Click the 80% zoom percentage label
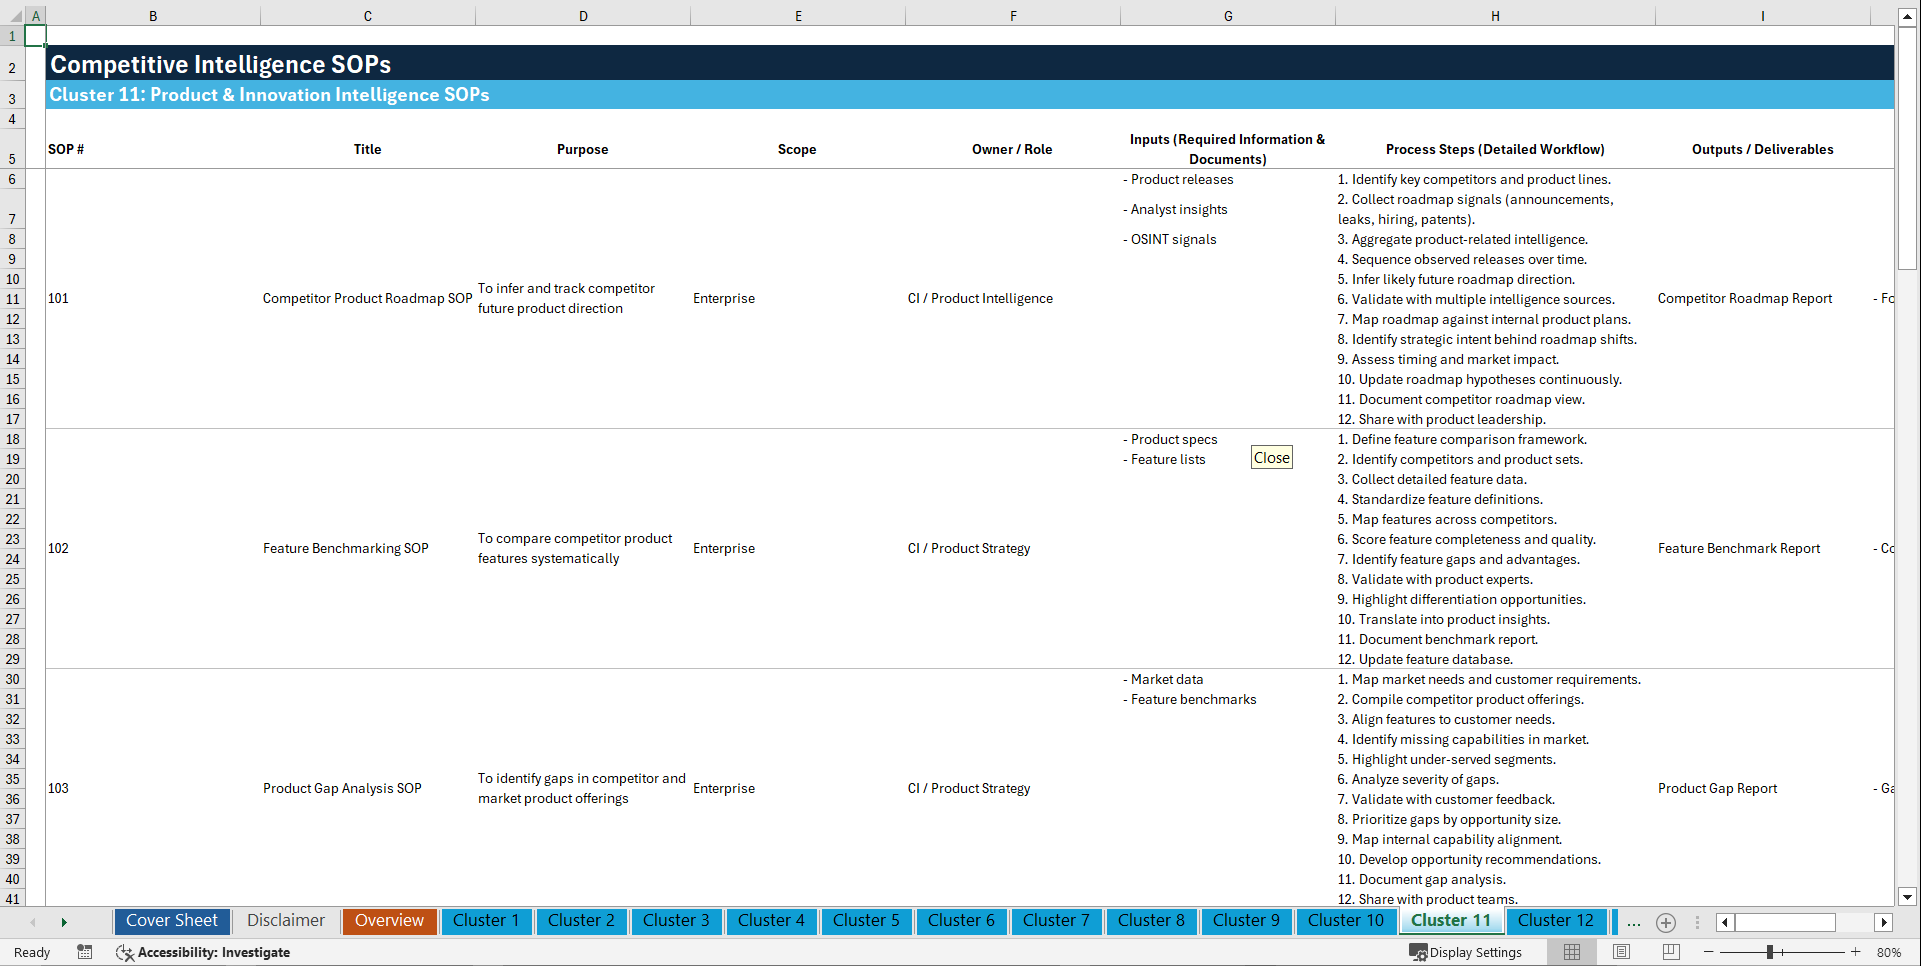 (x=1890, y=952)
